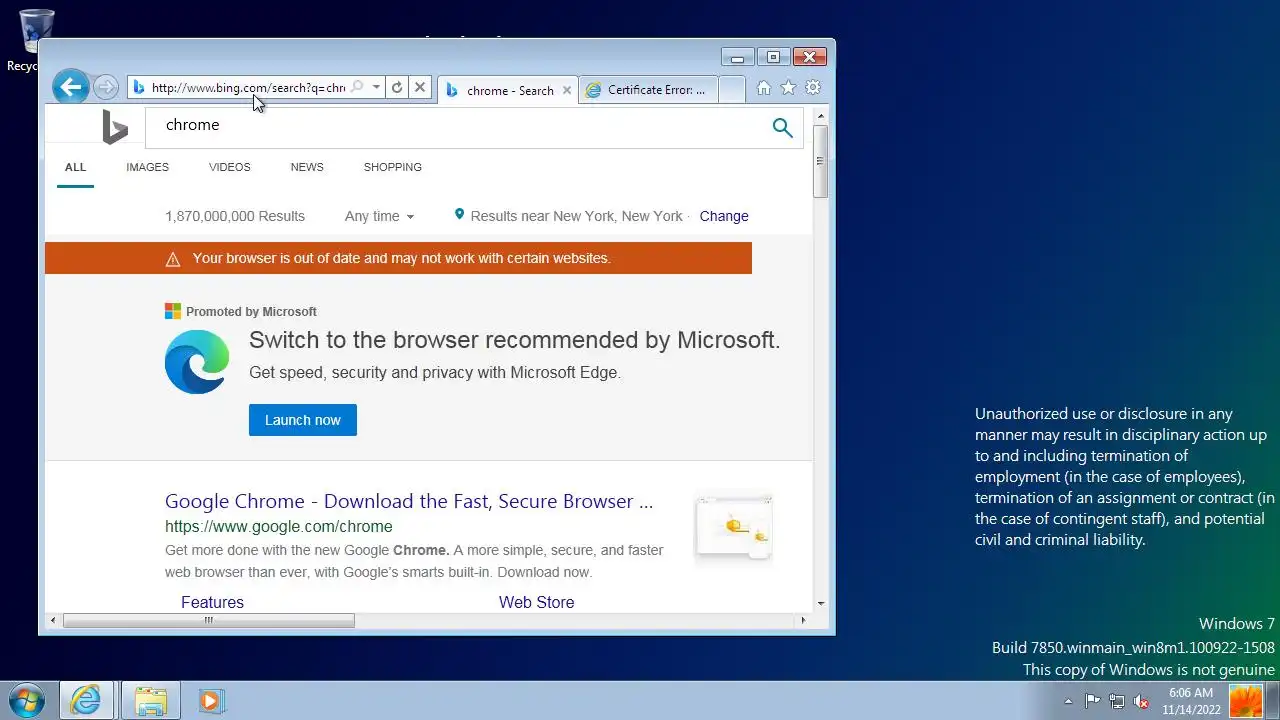
Task: Launch Windows Media Player from the taskbar
Action: (x=211, y=700)
